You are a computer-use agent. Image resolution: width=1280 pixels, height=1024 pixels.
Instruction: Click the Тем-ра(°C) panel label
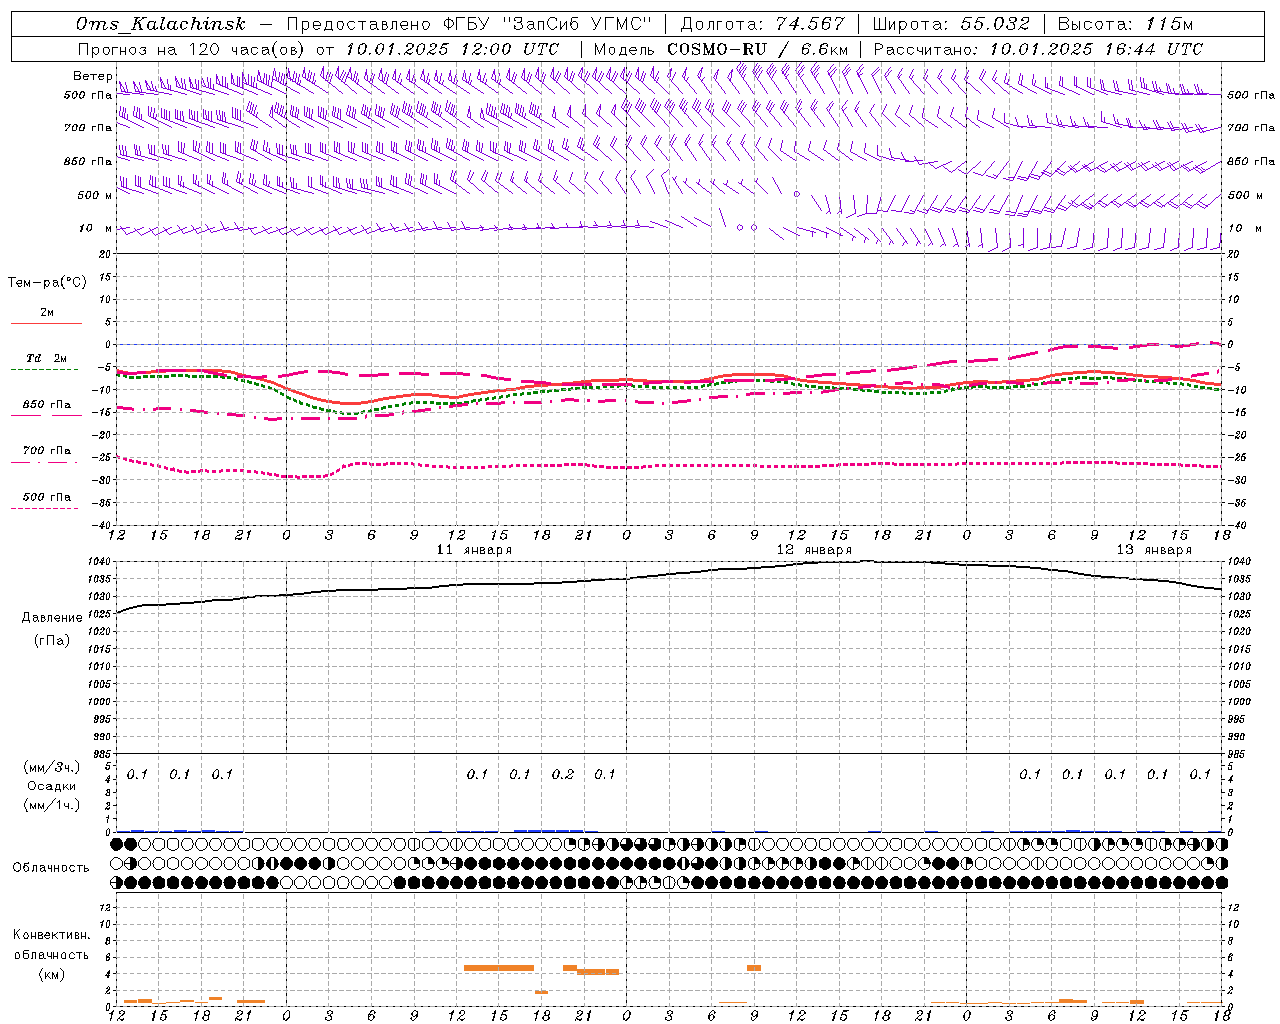pos(47,283)
